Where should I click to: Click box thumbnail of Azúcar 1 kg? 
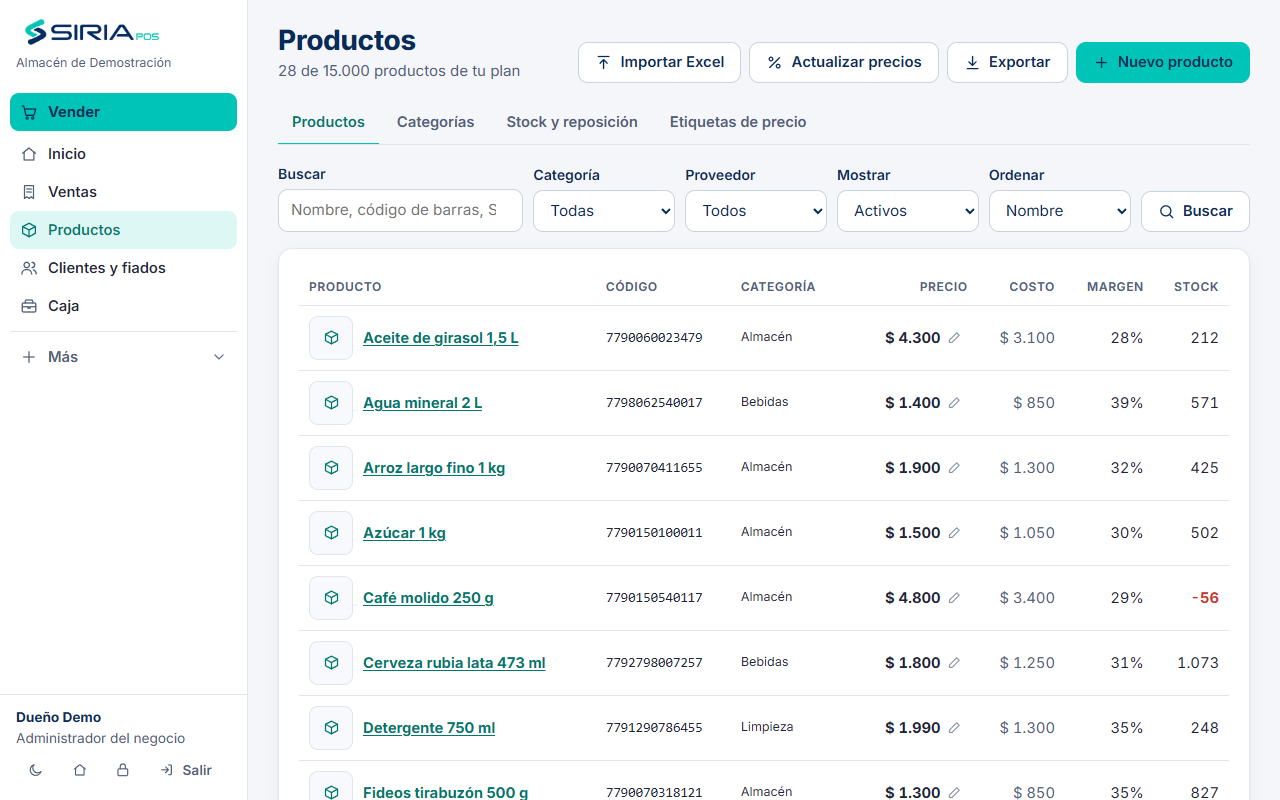point(331,533)
